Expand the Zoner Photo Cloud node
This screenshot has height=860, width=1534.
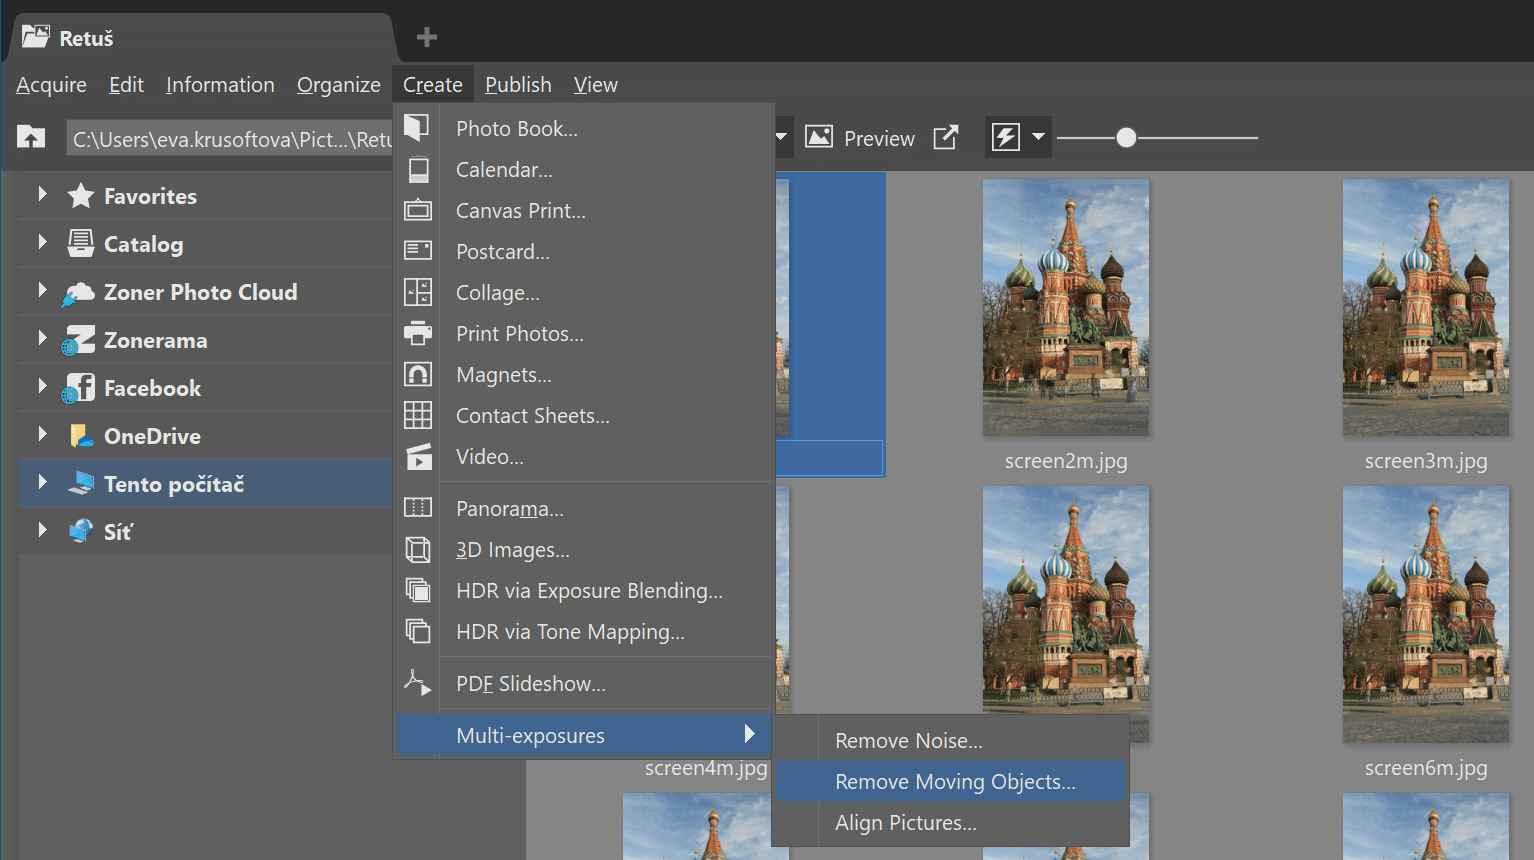point(42,290)
